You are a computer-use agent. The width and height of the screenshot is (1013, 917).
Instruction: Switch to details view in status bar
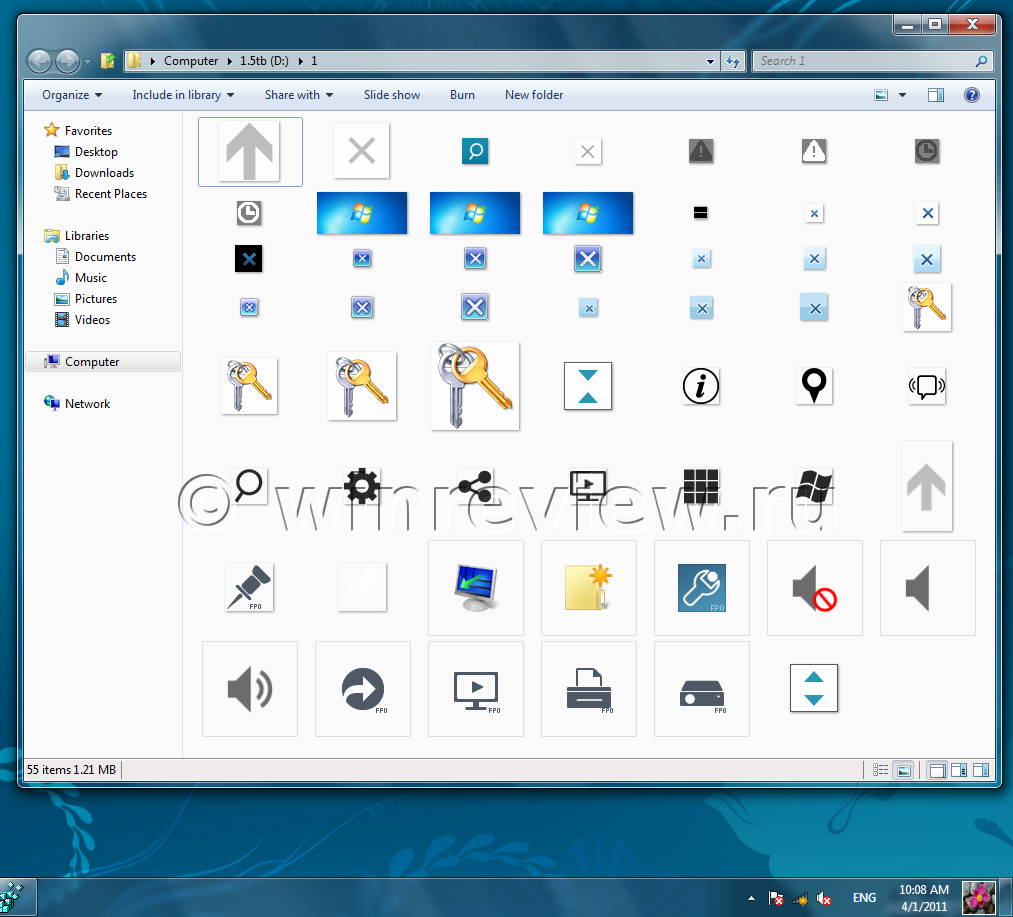[x=881, y=770]
